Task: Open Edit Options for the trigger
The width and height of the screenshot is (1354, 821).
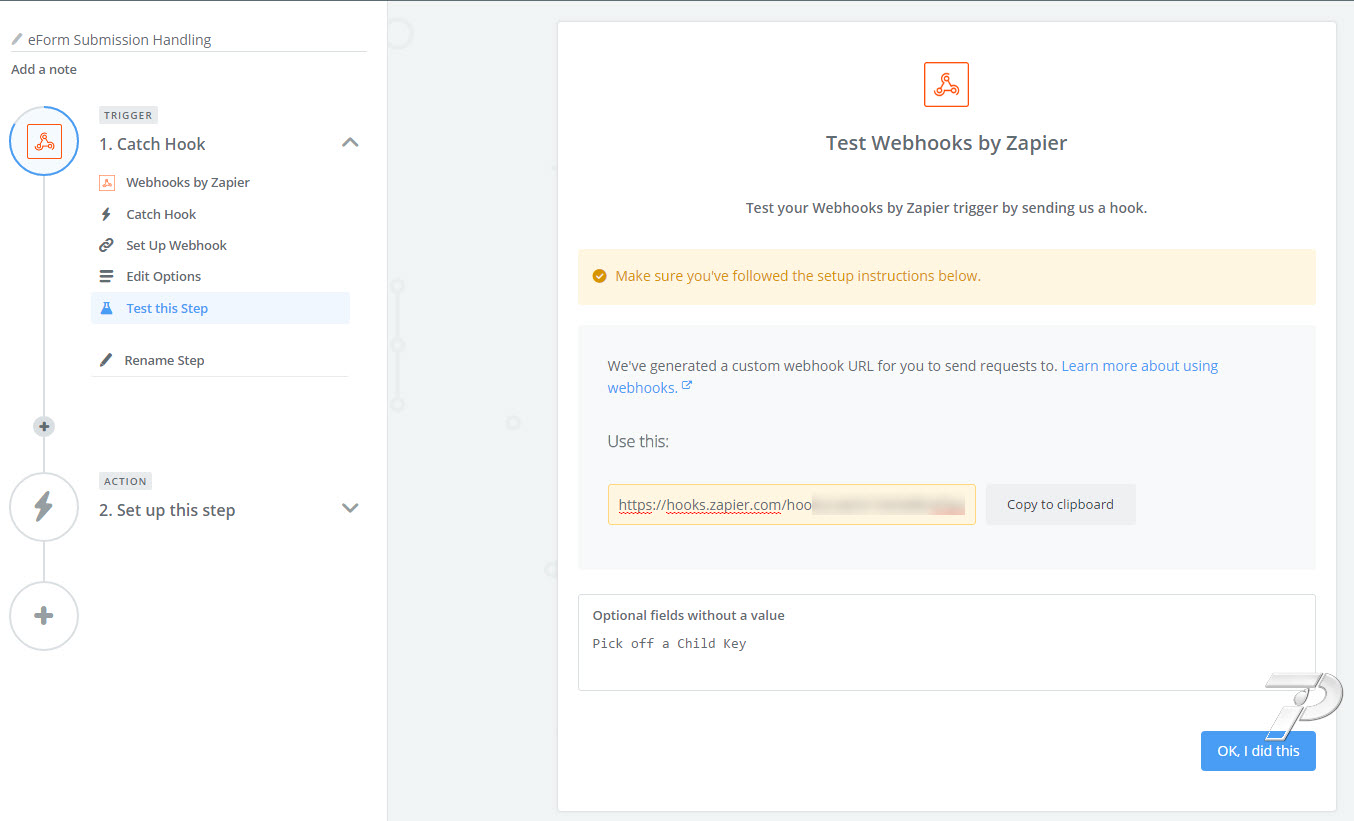Action: 163,276
